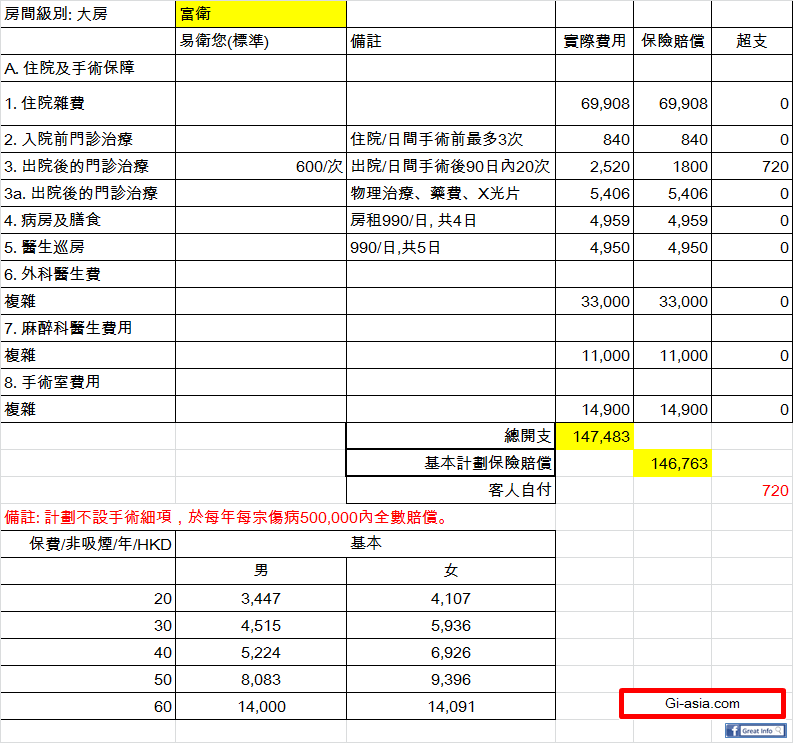This screenshot has height=743, width=793.
Task: Click the 女 column header
Action: point(451,571)
